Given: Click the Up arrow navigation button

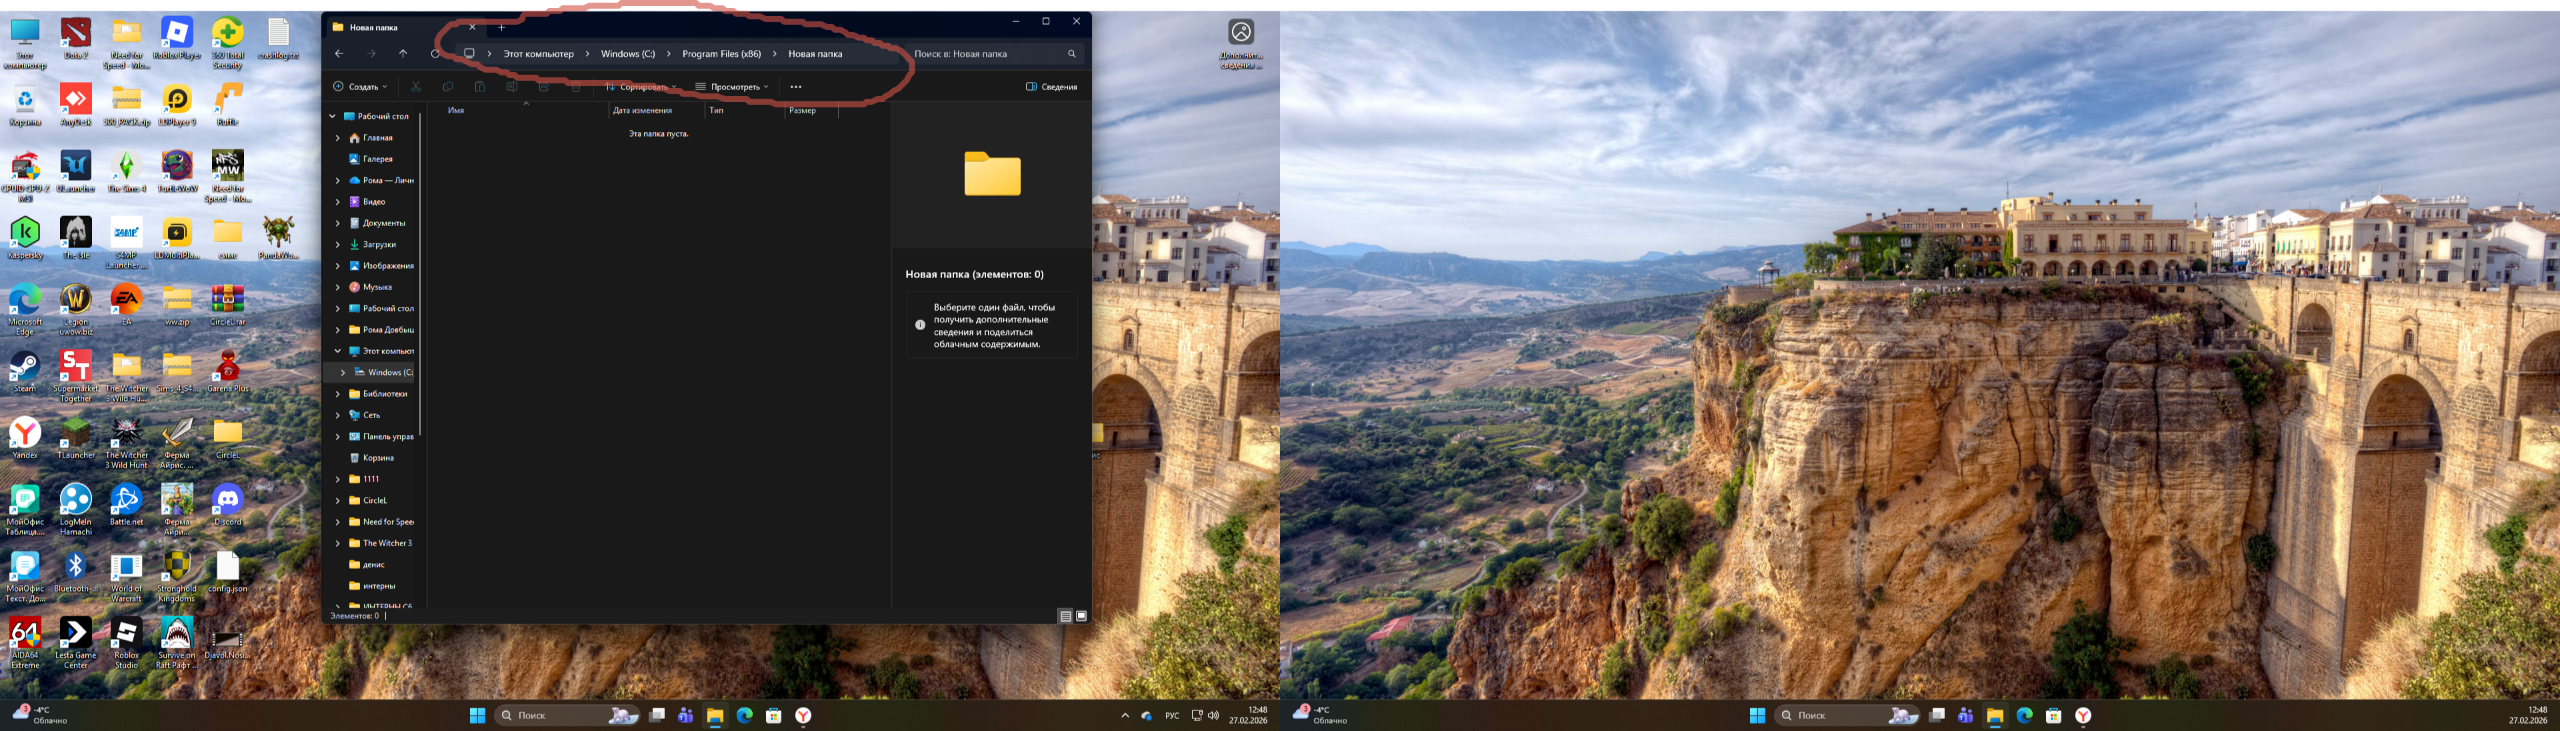Looking at the screenshot, I should [x=403, y=54].
